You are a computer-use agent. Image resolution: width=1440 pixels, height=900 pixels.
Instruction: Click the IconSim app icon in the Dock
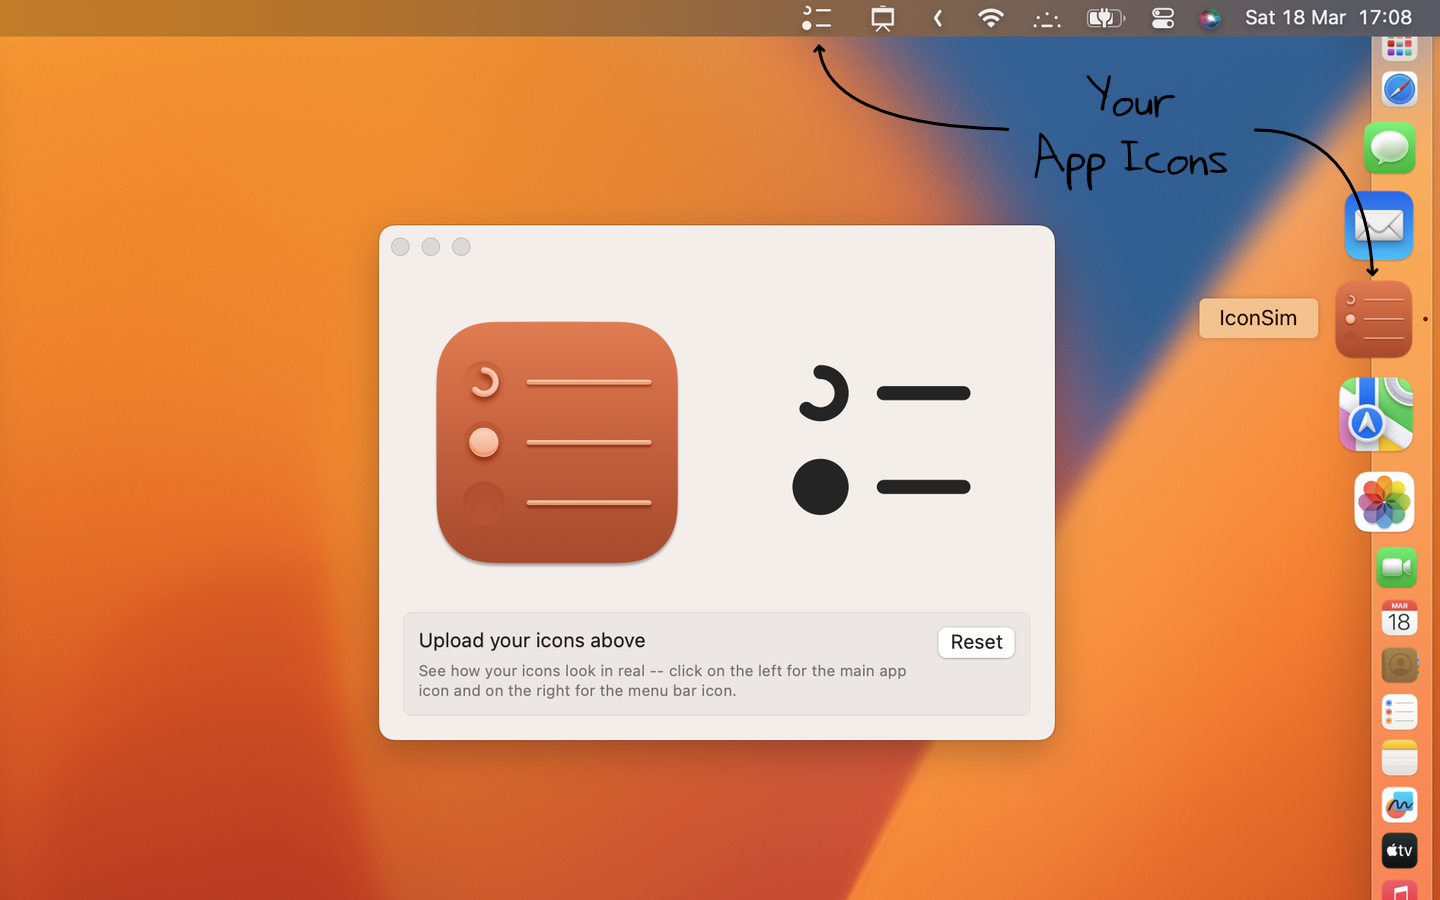pos(1373,319)
